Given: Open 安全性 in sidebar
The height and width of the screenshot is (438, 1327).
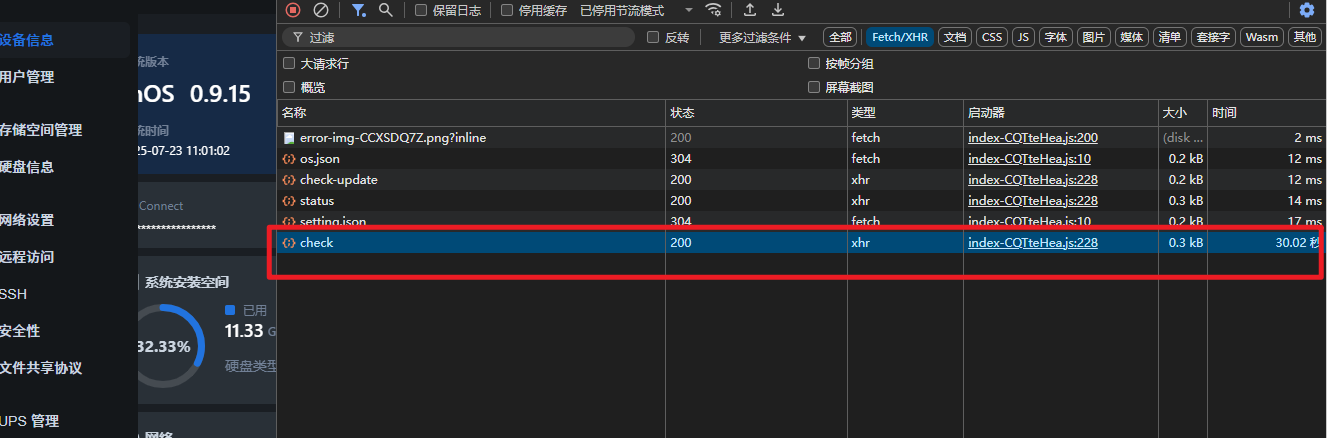Looking at the screenshot, I should tap(20, 331).
